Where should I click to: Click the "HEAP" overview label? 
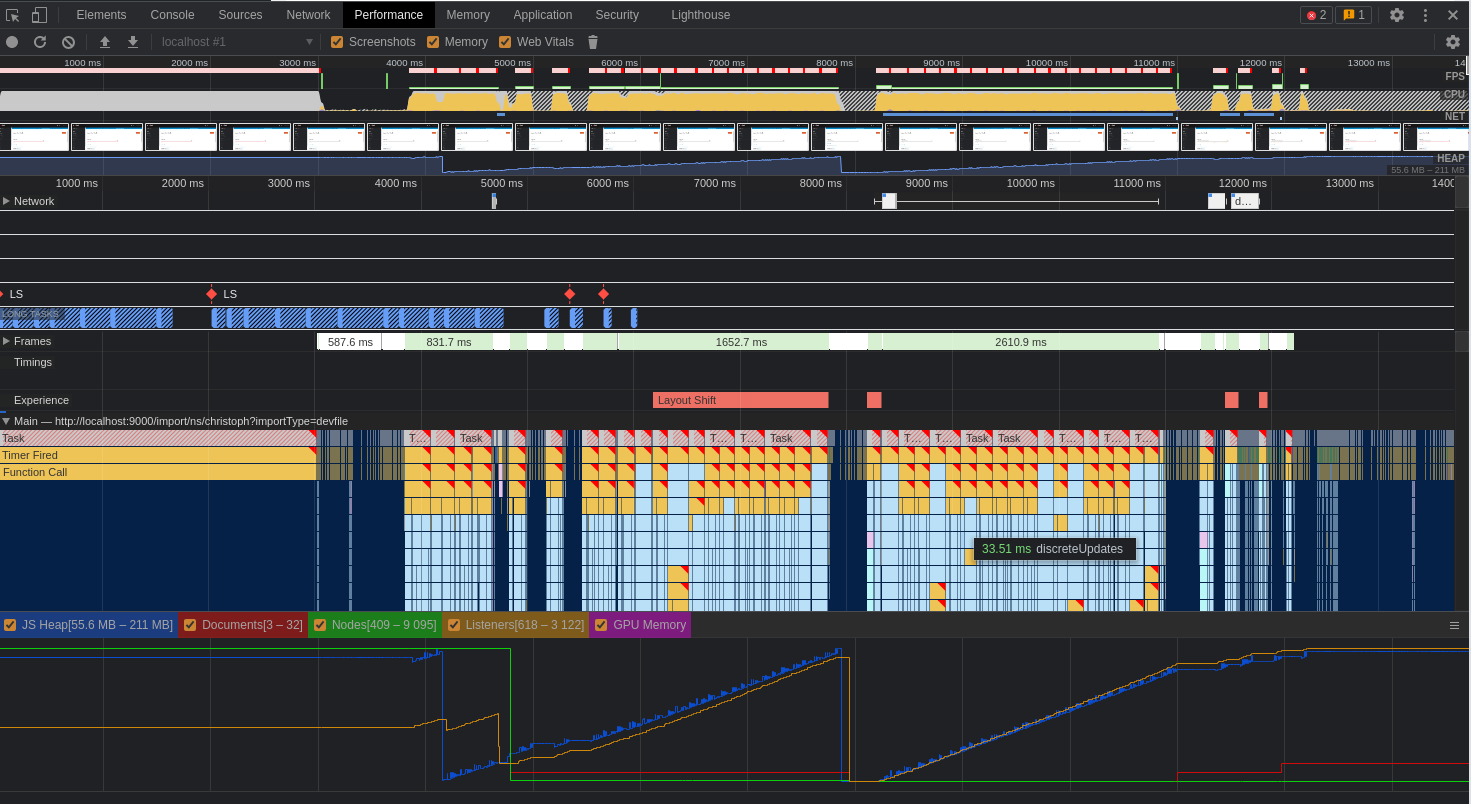[1451, 158]
